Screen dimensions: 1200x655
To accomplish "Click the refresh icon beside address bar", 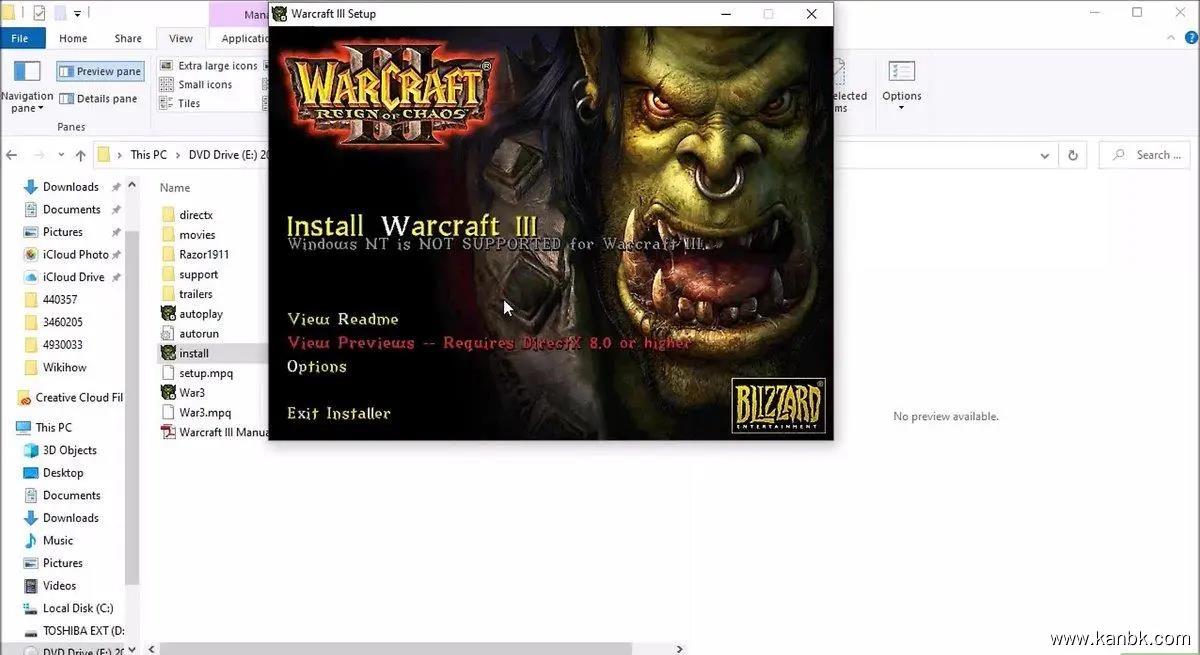I will pos(1073,155).
